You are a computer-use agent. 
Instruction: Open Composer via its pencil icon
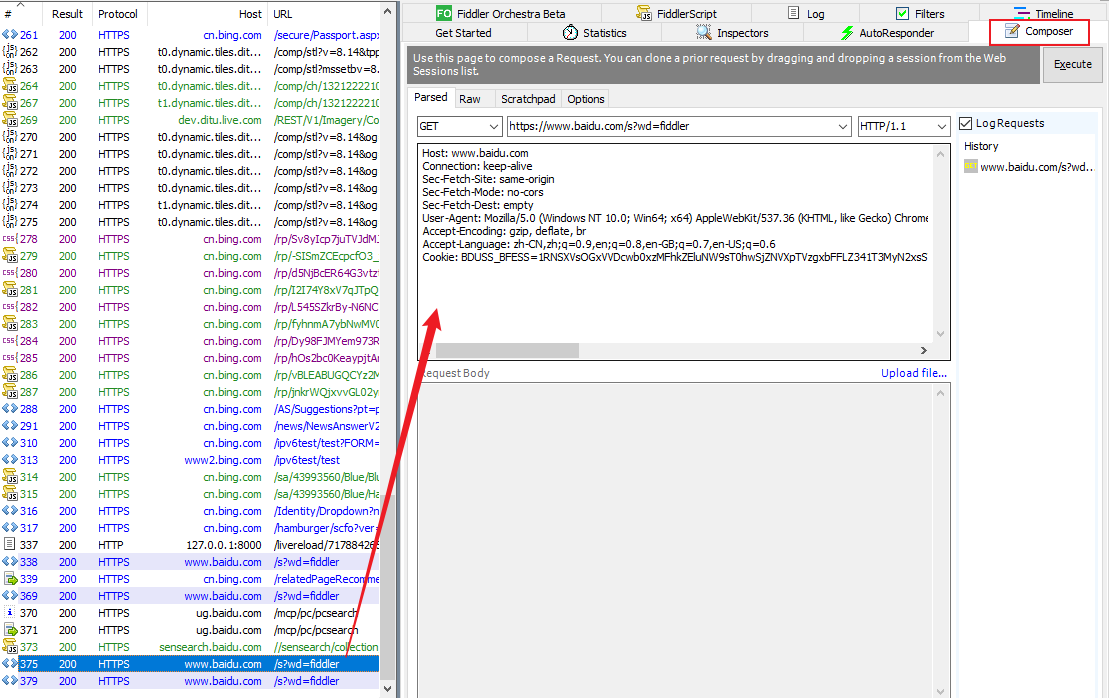pos(1012,31)
